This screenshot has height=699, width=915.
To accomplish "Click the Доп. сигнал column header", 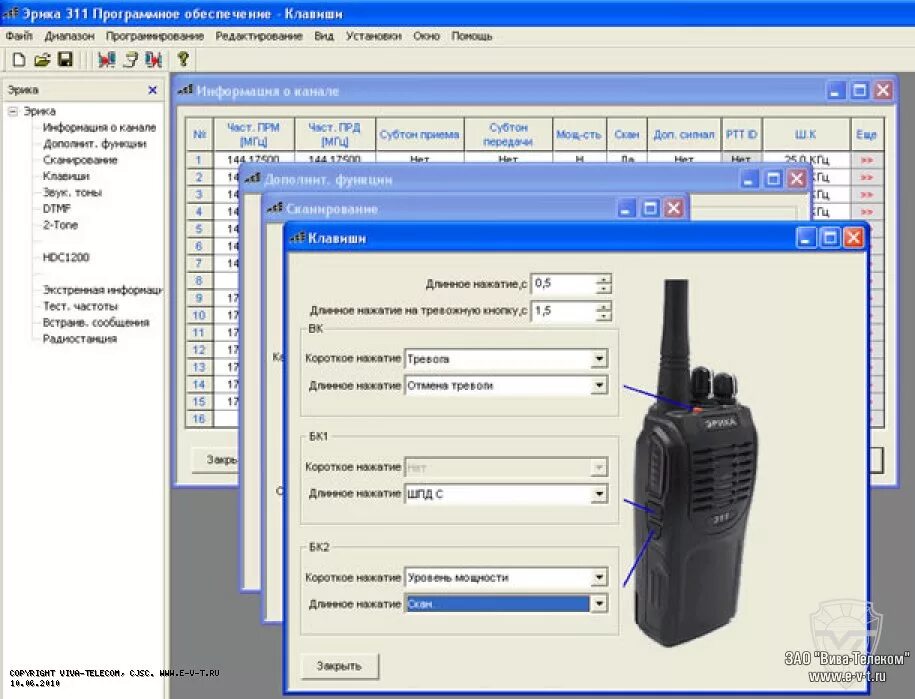I will tap(684, 134).
